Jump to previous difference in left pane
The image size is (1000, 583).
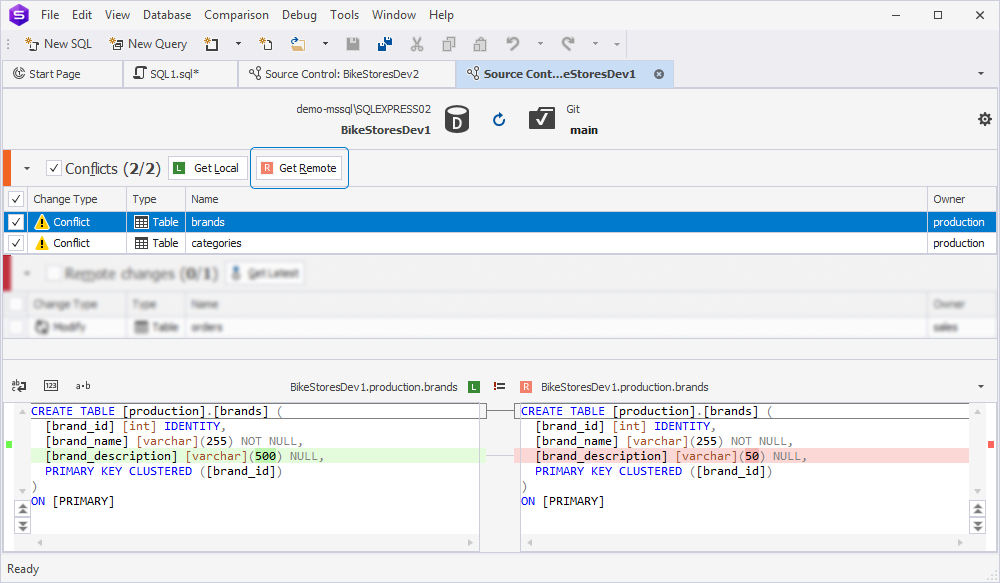(22, 508)
